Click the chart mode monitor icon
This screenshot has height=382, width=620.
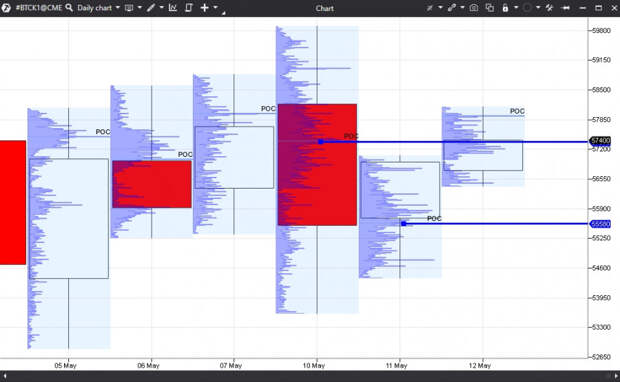129,8
